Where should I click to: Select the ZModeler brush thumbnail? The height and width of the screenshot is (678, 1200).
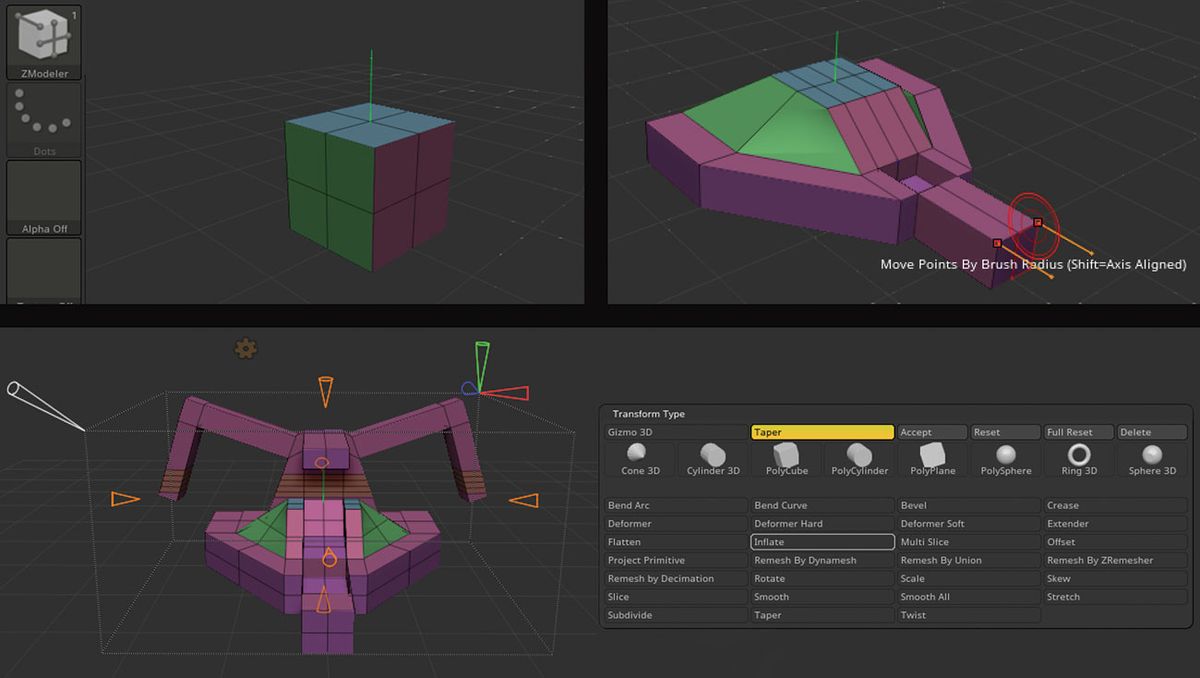tap(42, 38)
